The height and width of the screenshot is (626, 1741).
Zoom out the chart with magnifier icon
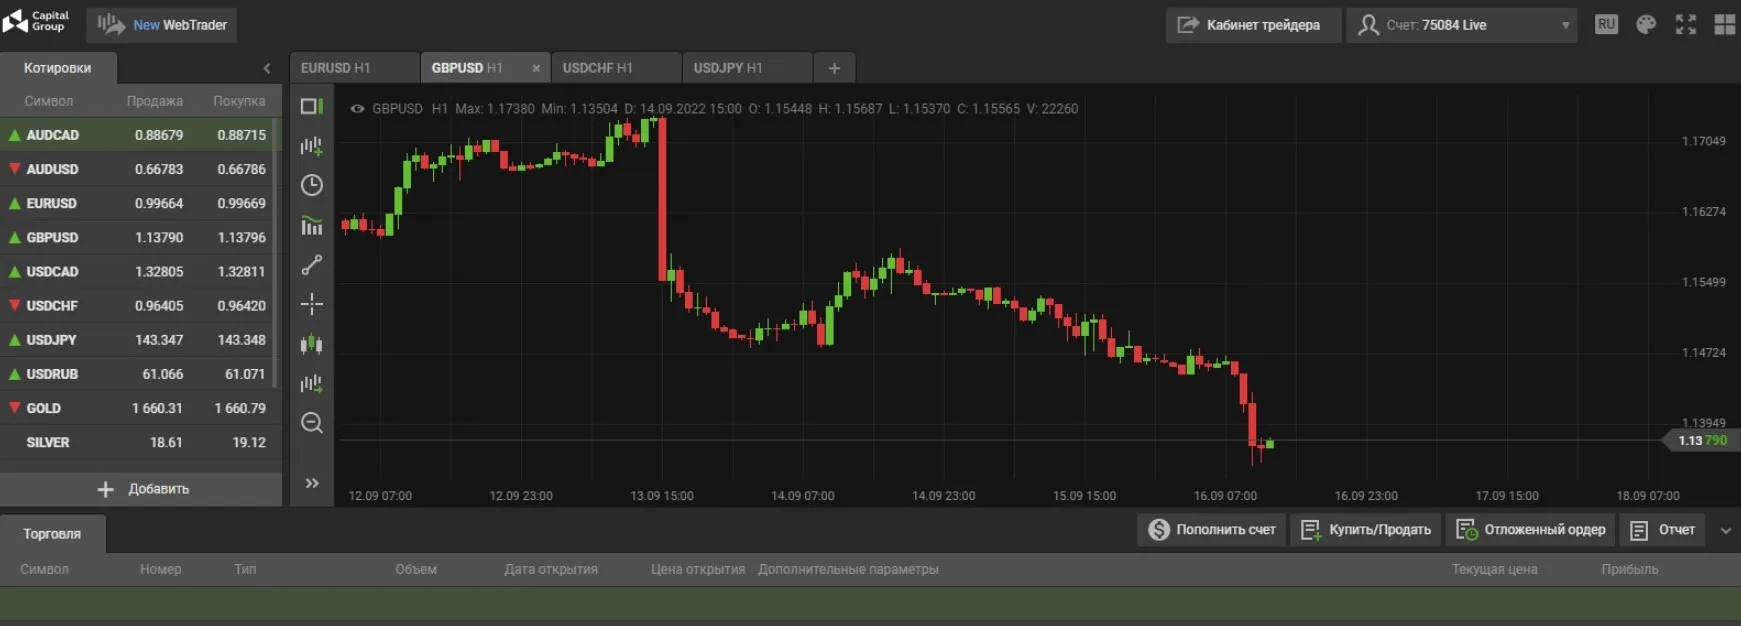pos(312,423)
